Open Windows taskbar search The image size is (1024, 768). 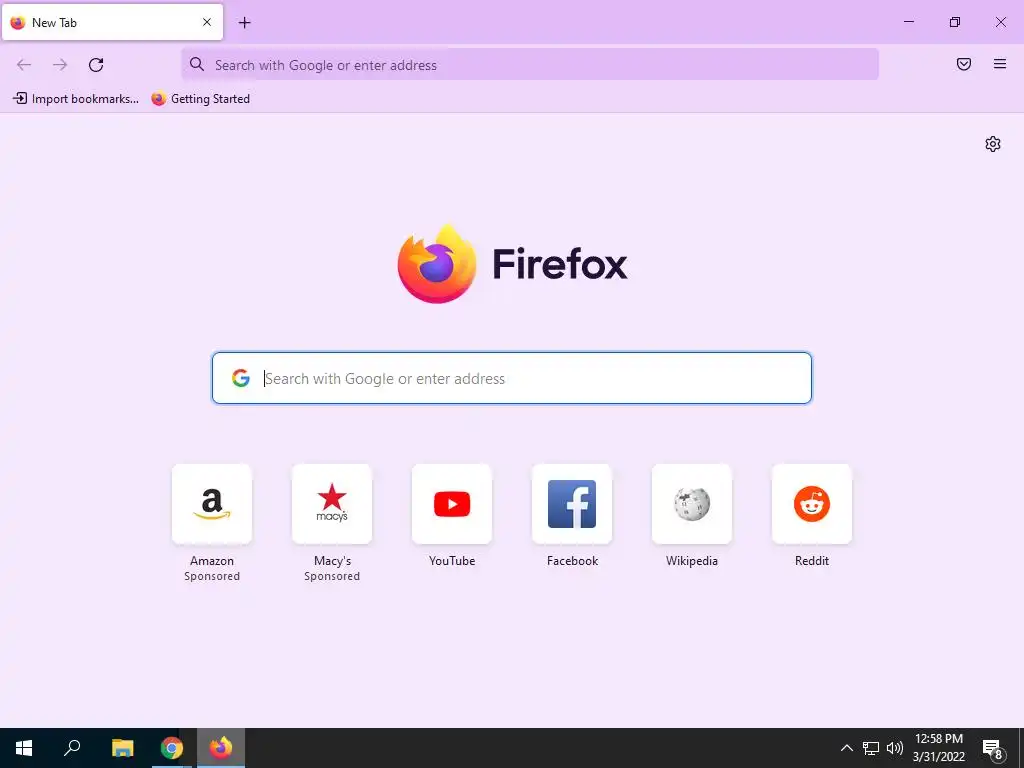point(72,748)
